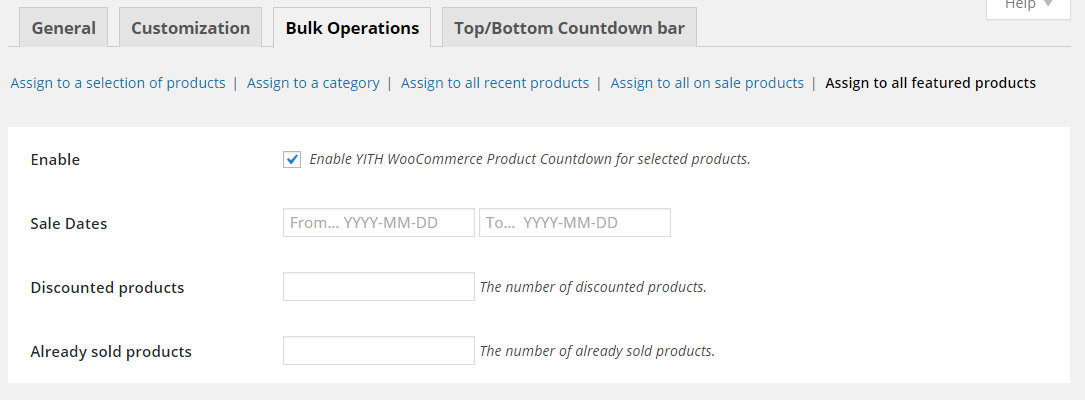Viewport: 1085px width, 400px height.
Task: Go to Assign to a selection of products
Action: pos(118,83)
